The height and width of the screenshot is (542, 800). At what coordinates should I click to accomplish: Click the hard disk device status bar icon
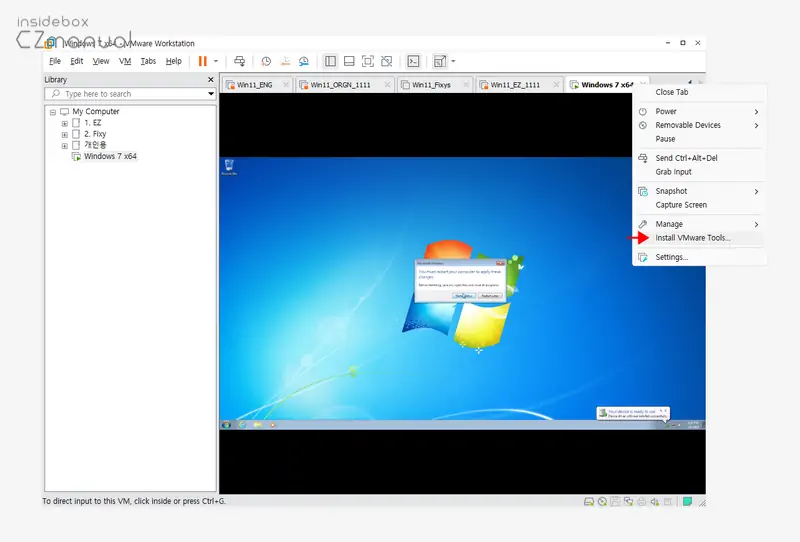[x=589, y=502]
